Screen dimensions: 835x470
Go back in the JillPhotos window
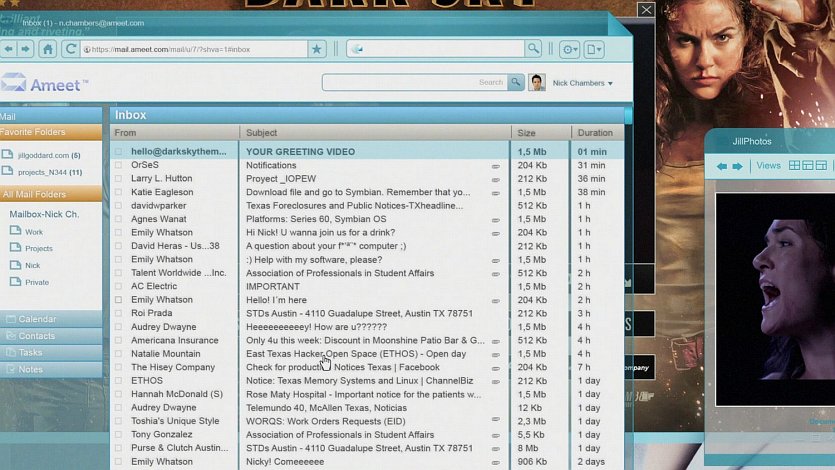[x=722, y=166]
